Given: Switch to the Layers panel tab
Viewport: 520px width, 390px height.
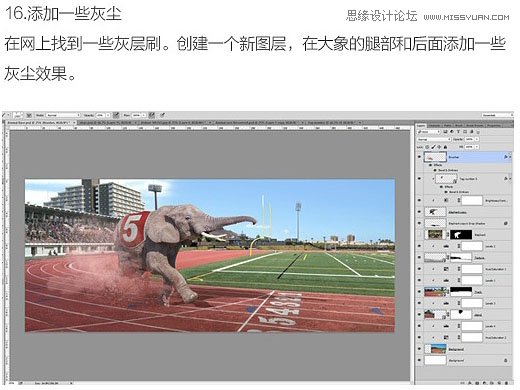Looking at the screenshot, I should [421, 126].
